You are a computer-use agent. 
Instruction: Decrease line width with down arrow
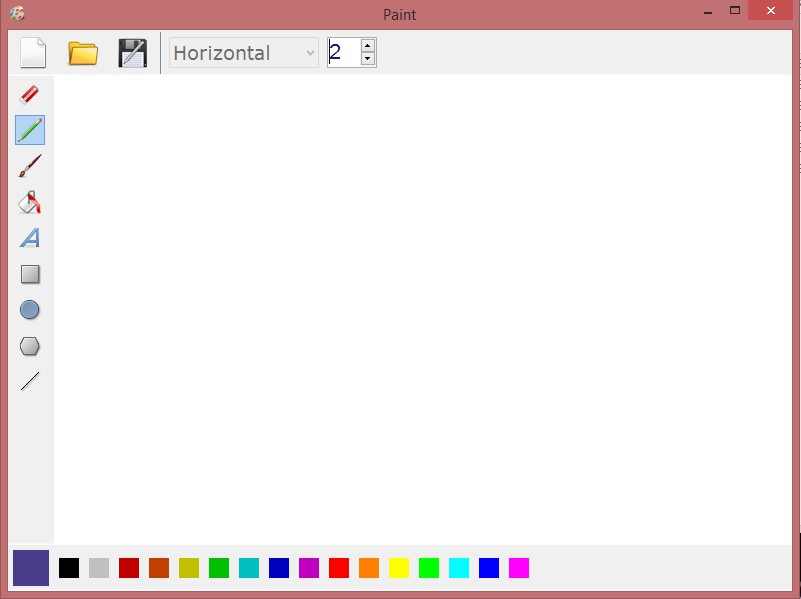pyautogui.click(x=367, y=59)
